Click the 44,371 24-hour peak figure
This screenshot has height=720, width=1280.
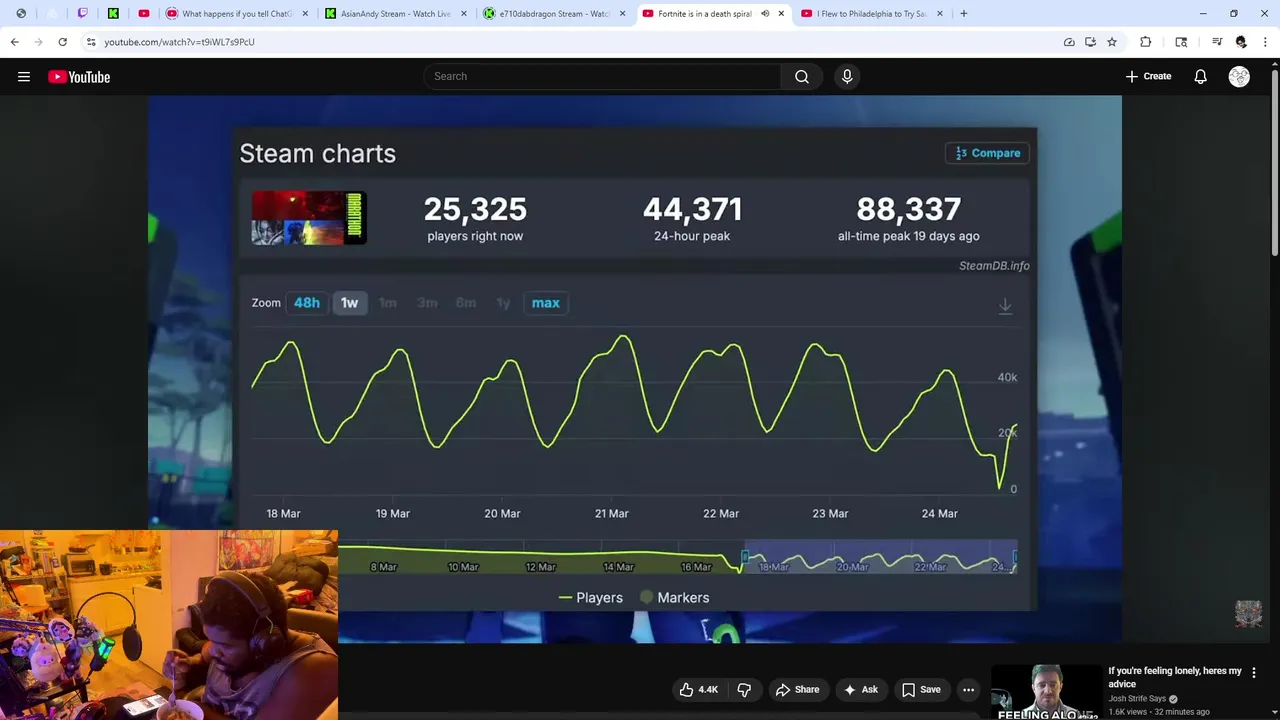tap(692, 209)
